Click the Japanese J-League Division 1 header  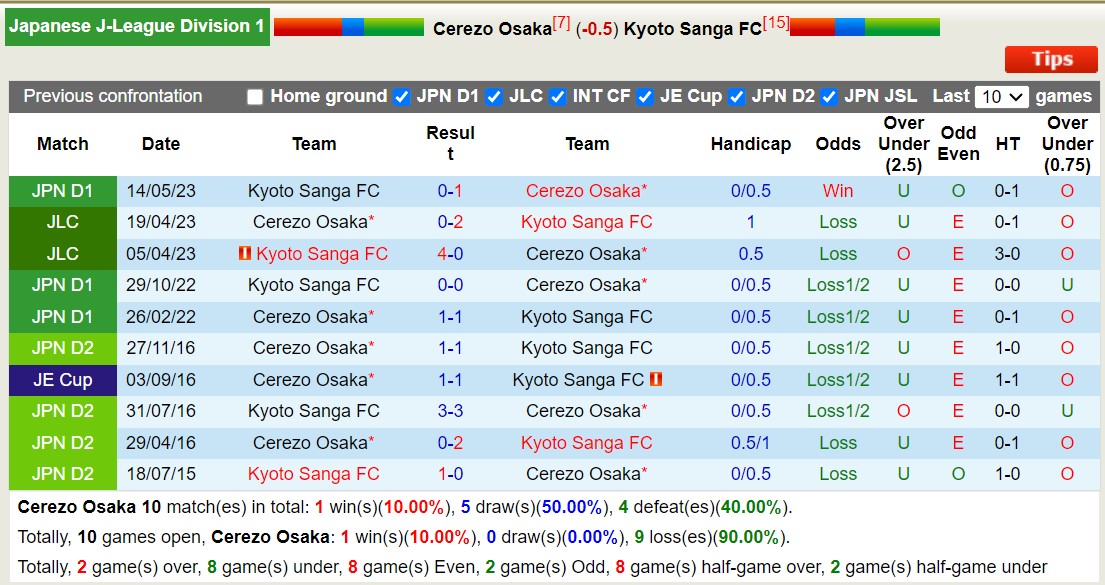[x=136, y=26]
